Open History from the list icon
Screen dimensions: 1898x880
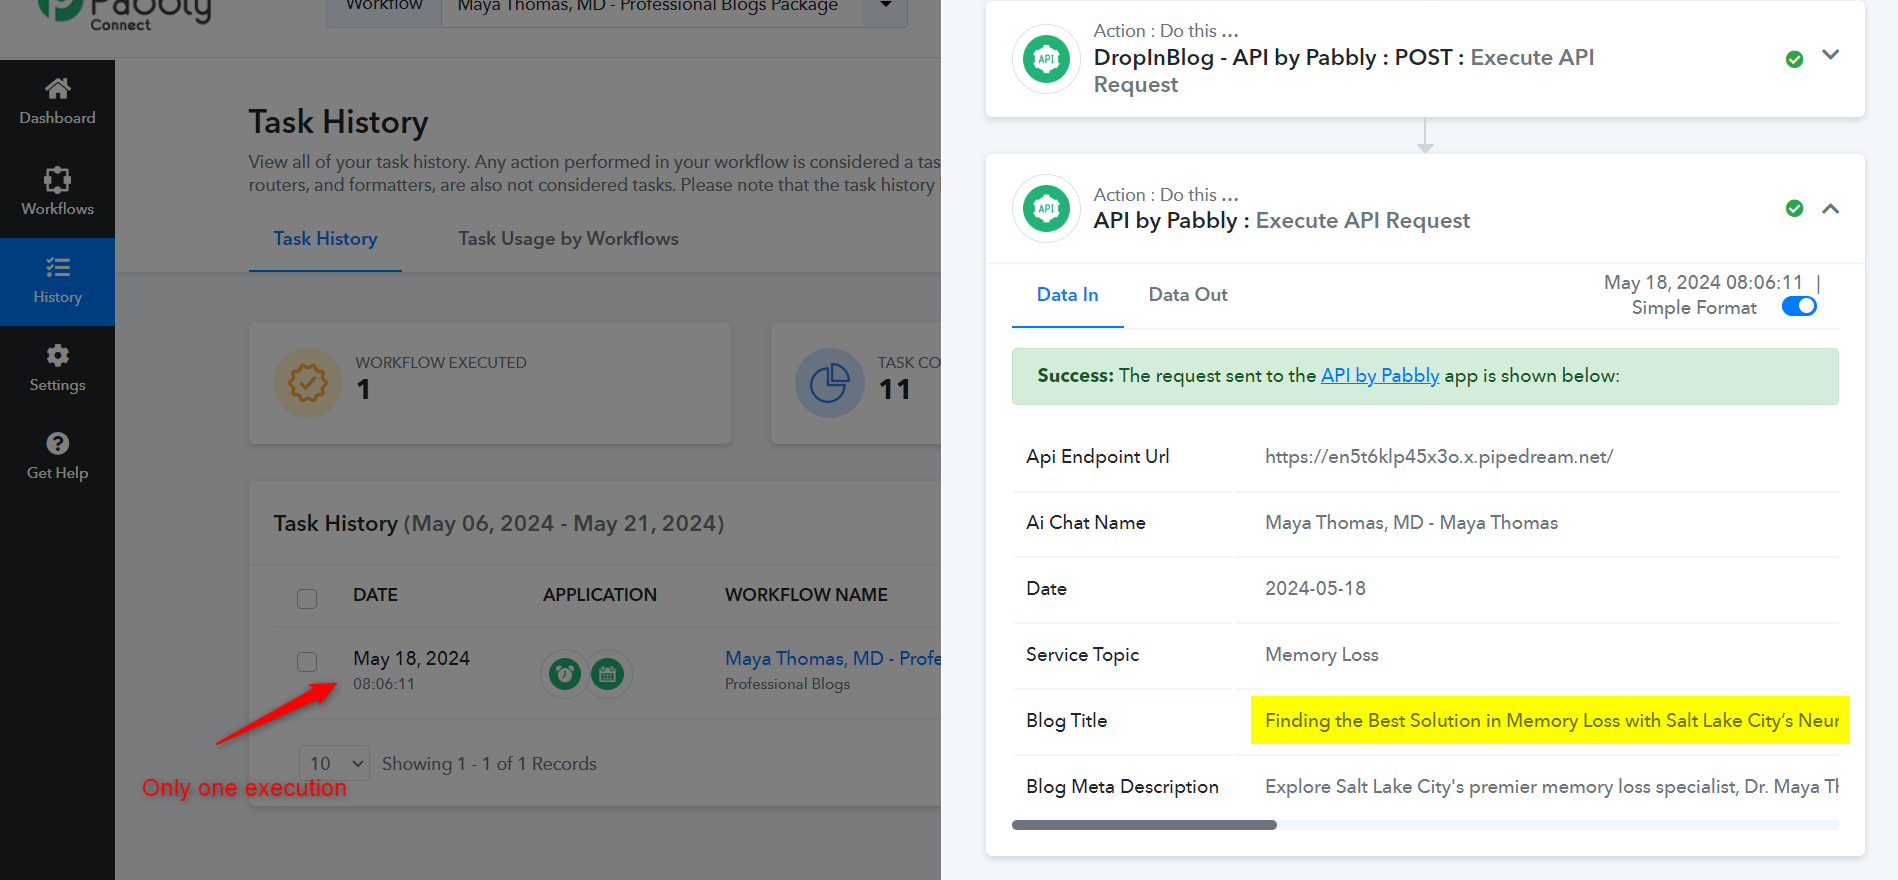pos(57,267)
